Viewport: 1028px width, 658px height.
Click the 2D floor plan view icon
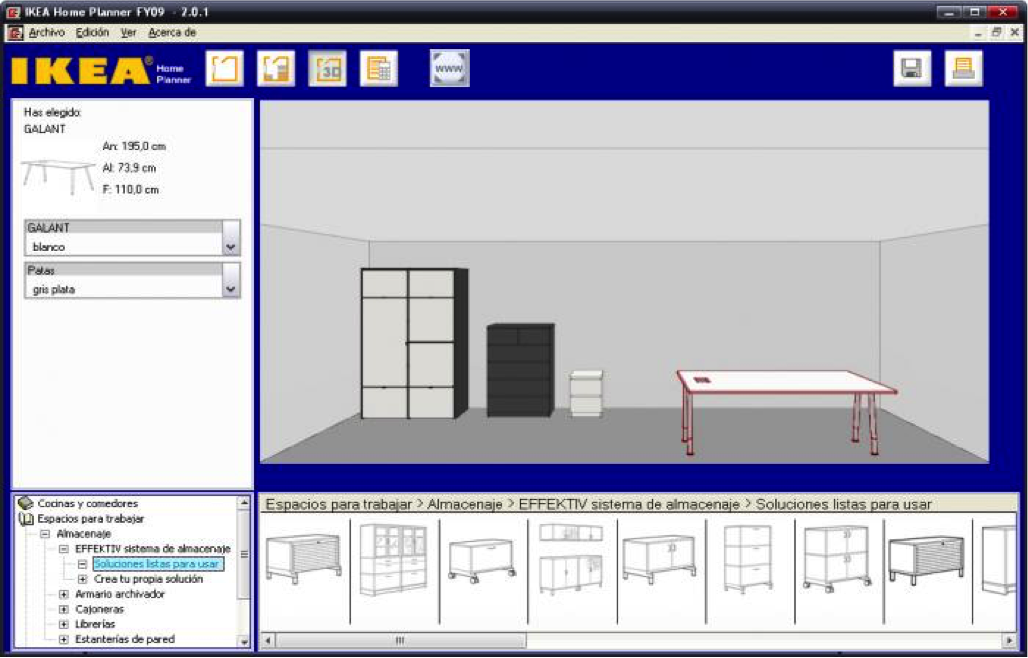click(276, 69)
